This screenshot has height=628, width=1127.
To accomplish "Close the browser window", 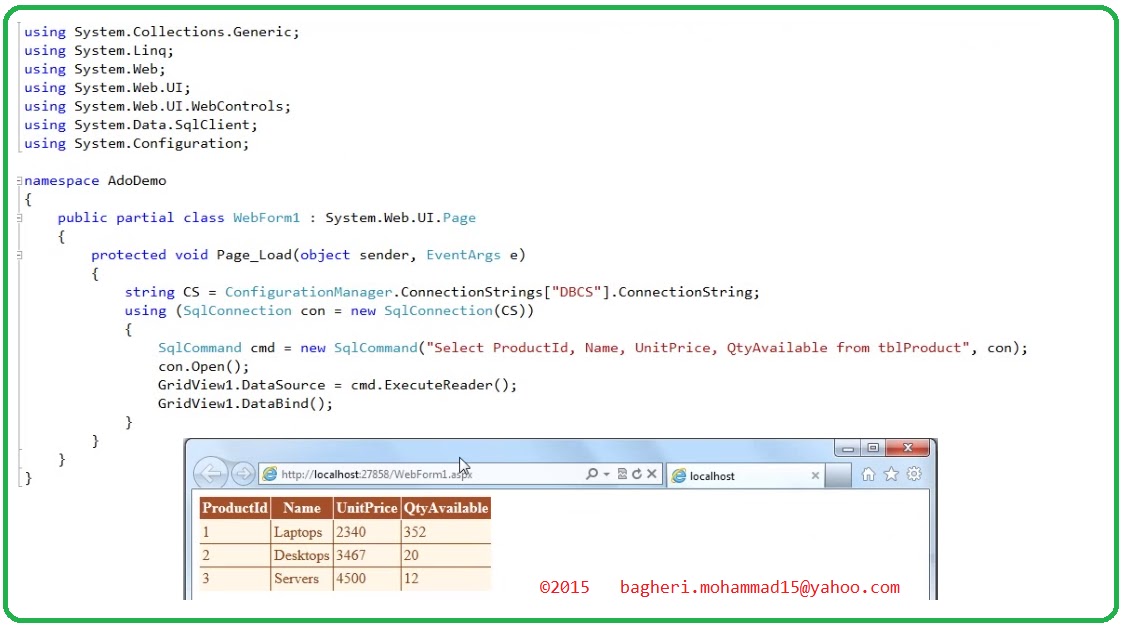I will coord(908,448).
